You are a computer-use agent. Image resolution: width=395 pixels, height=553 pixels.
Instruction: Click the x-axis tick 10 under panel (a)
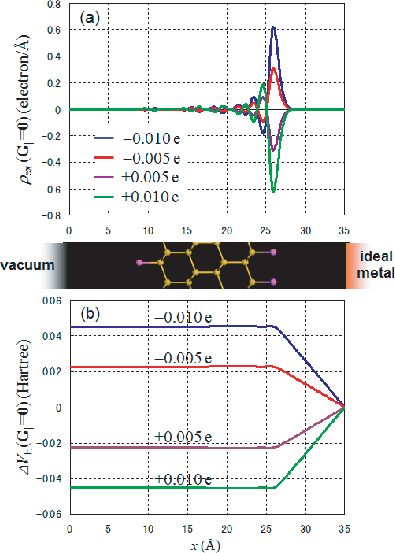tap(148, 231)
